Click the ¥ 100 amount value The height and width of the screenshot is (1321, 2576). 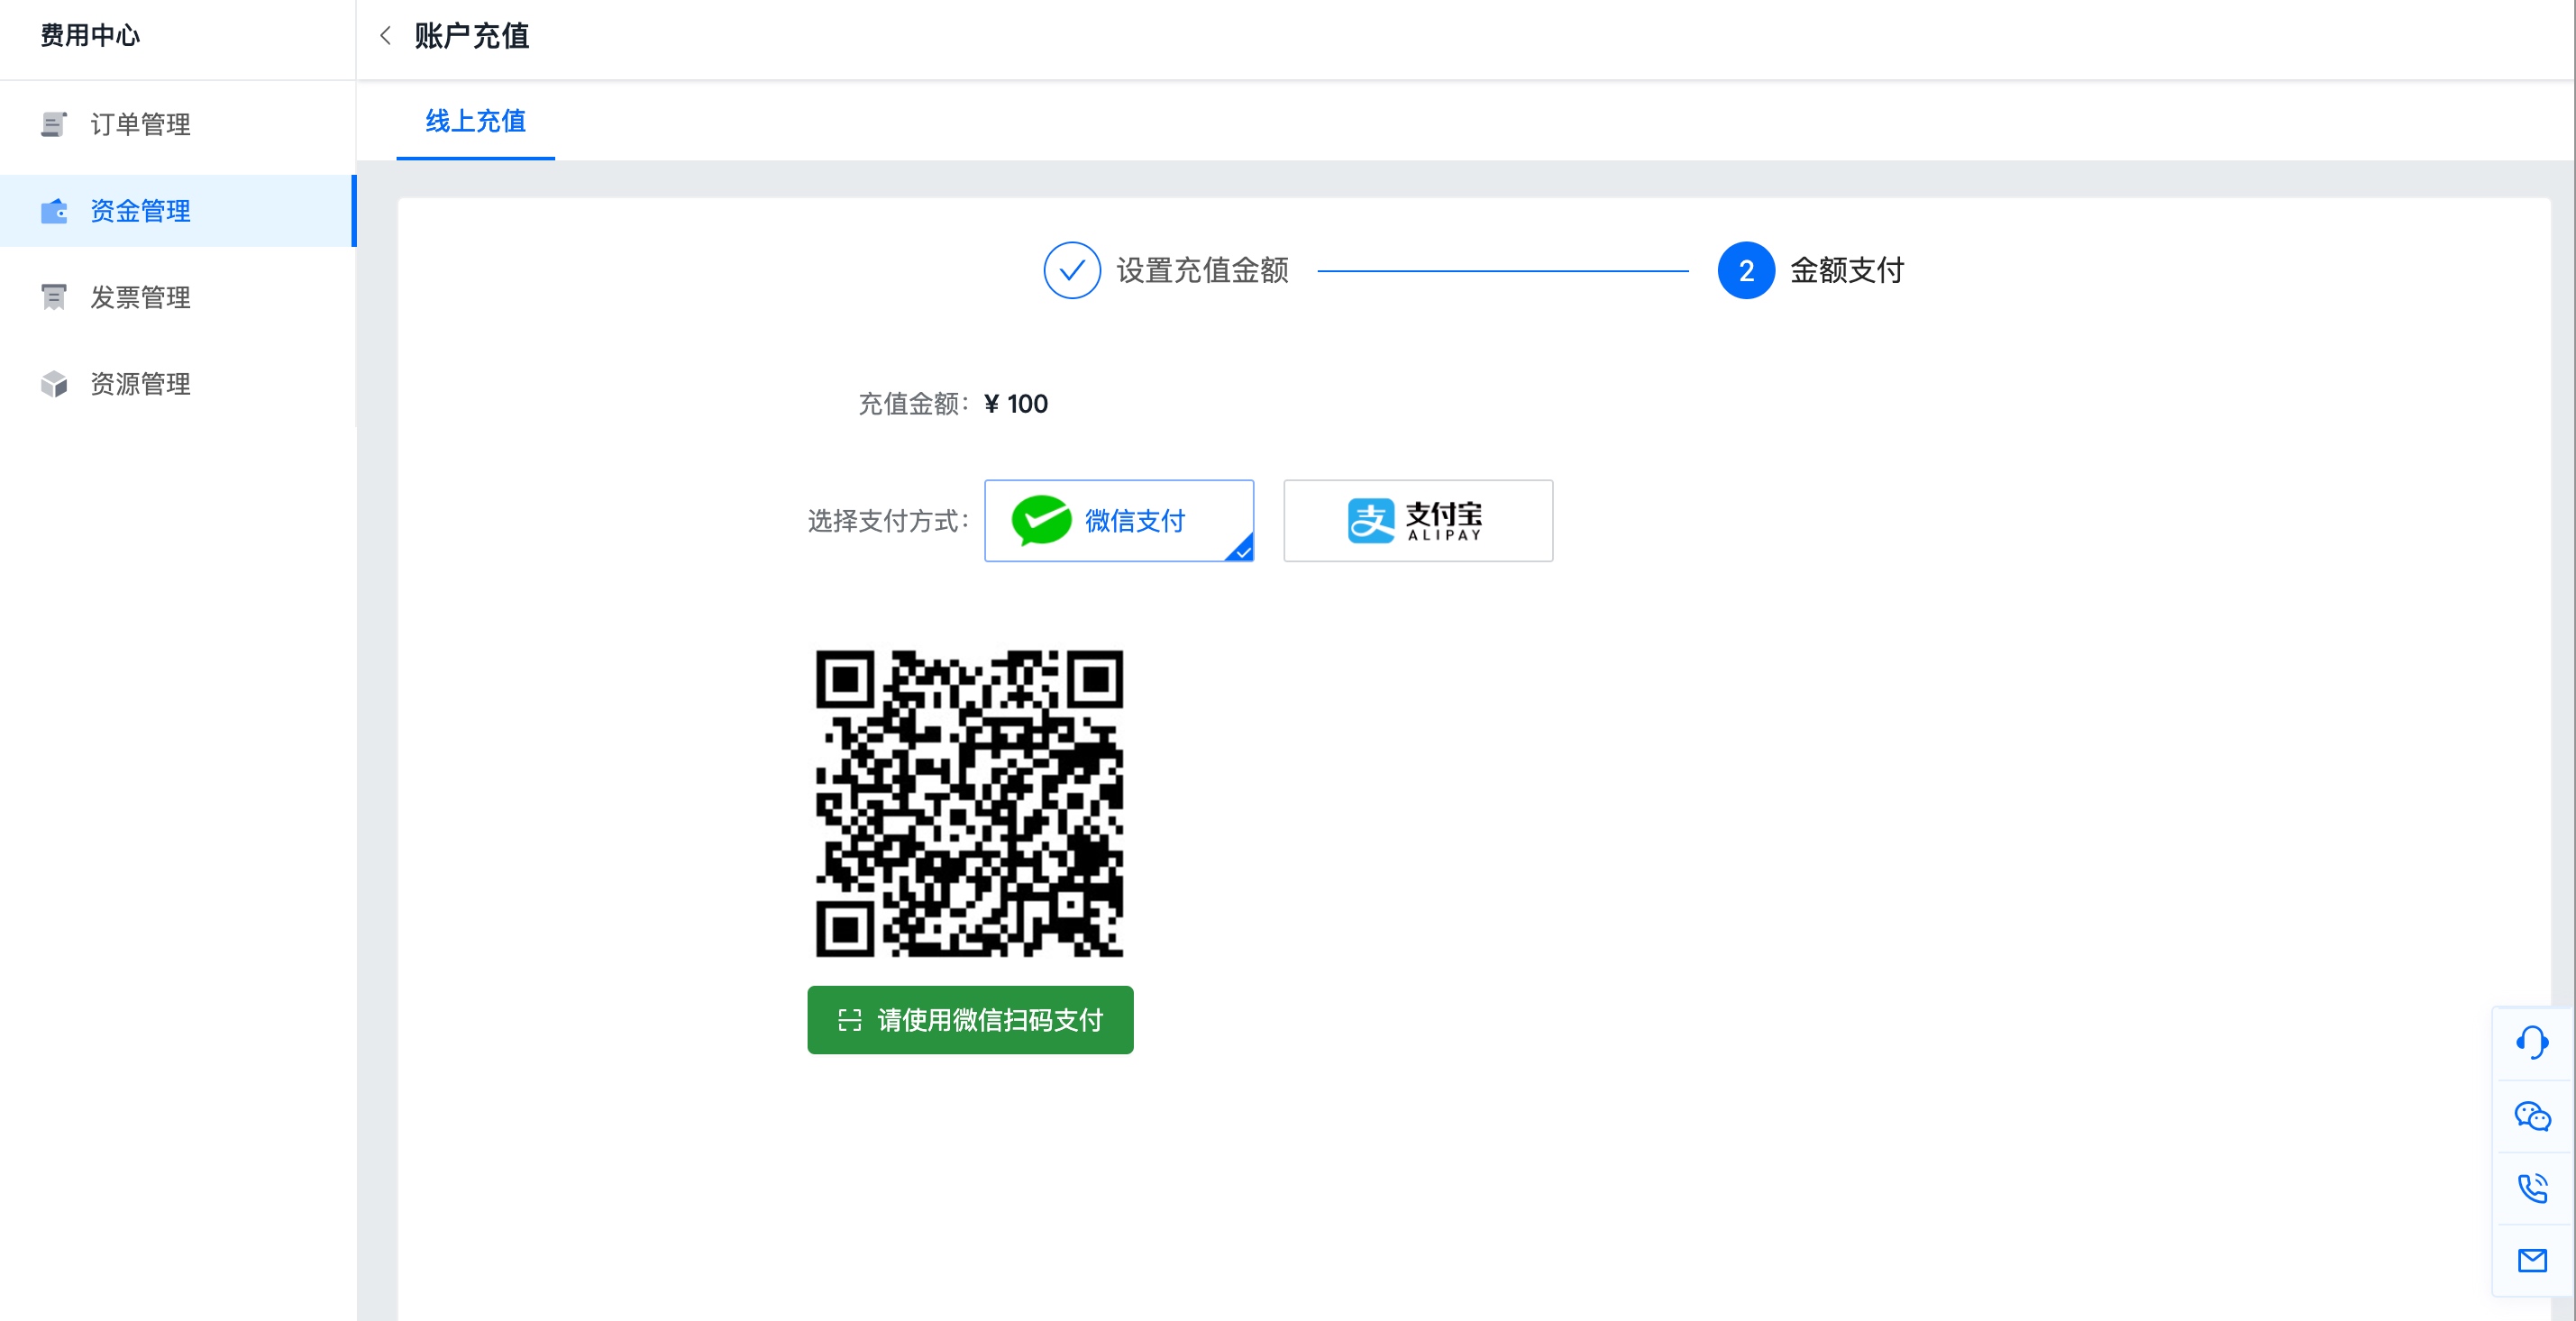[x=1016, y=404]
